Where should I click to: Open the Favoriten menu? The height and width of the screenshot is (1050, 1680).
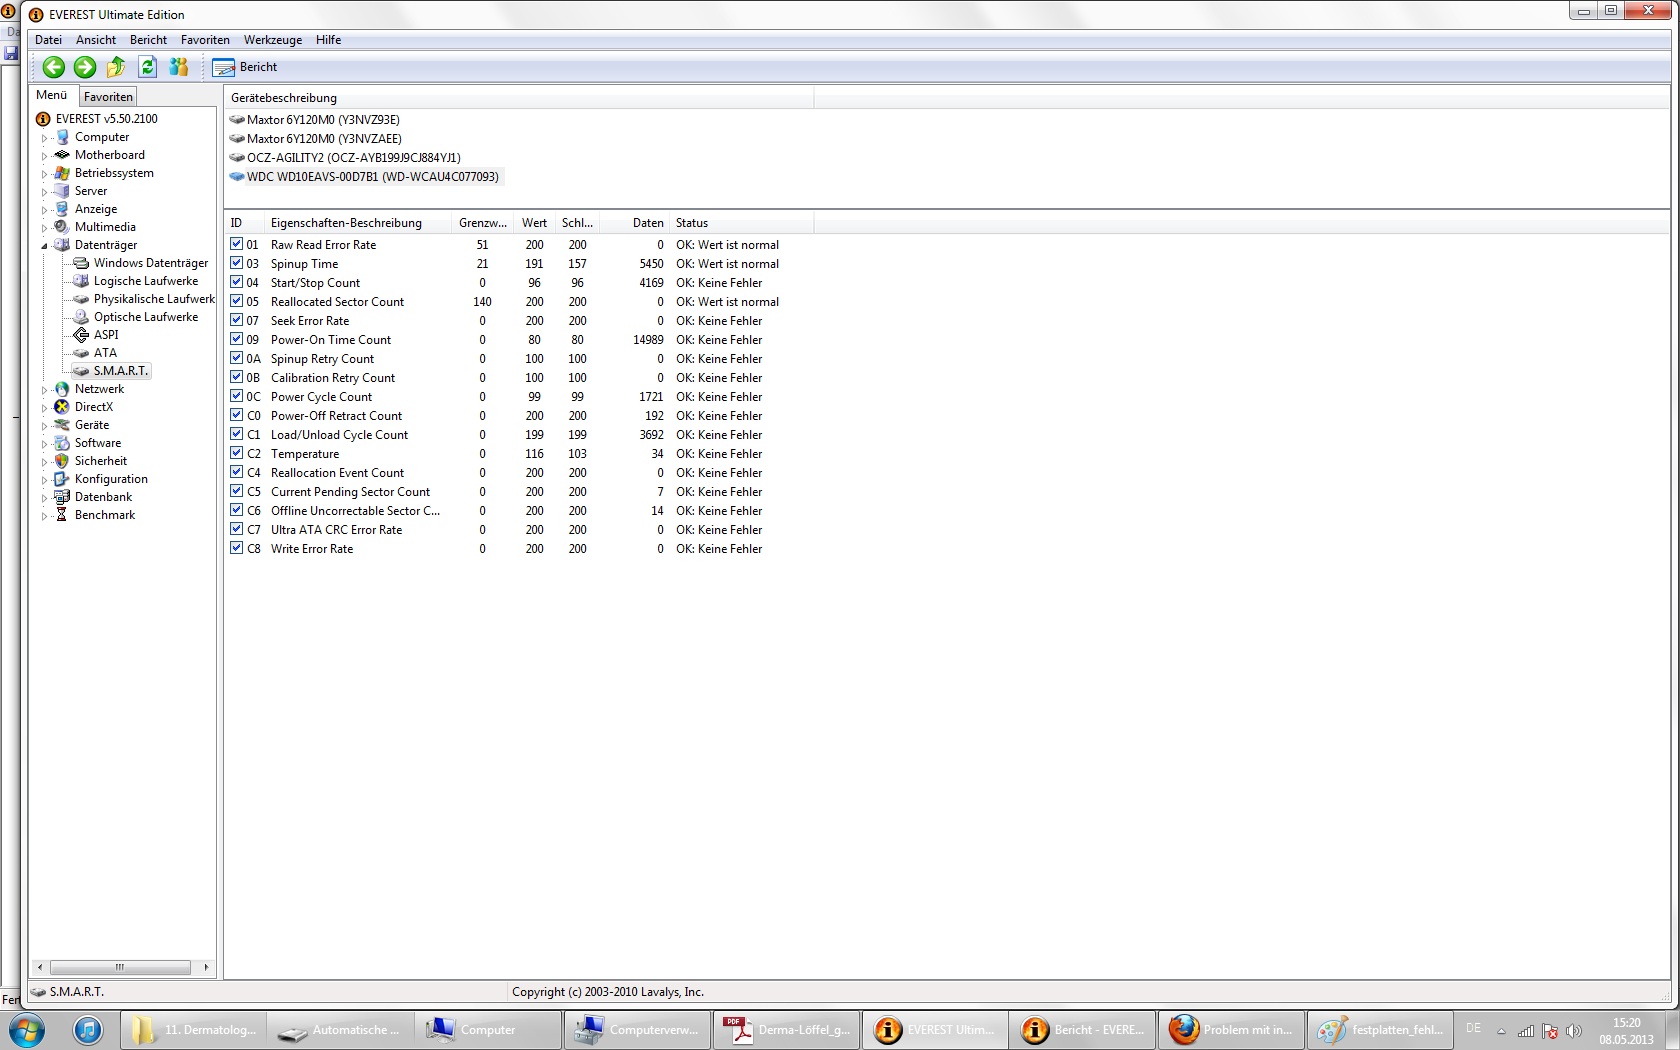[x=205, y=40]
